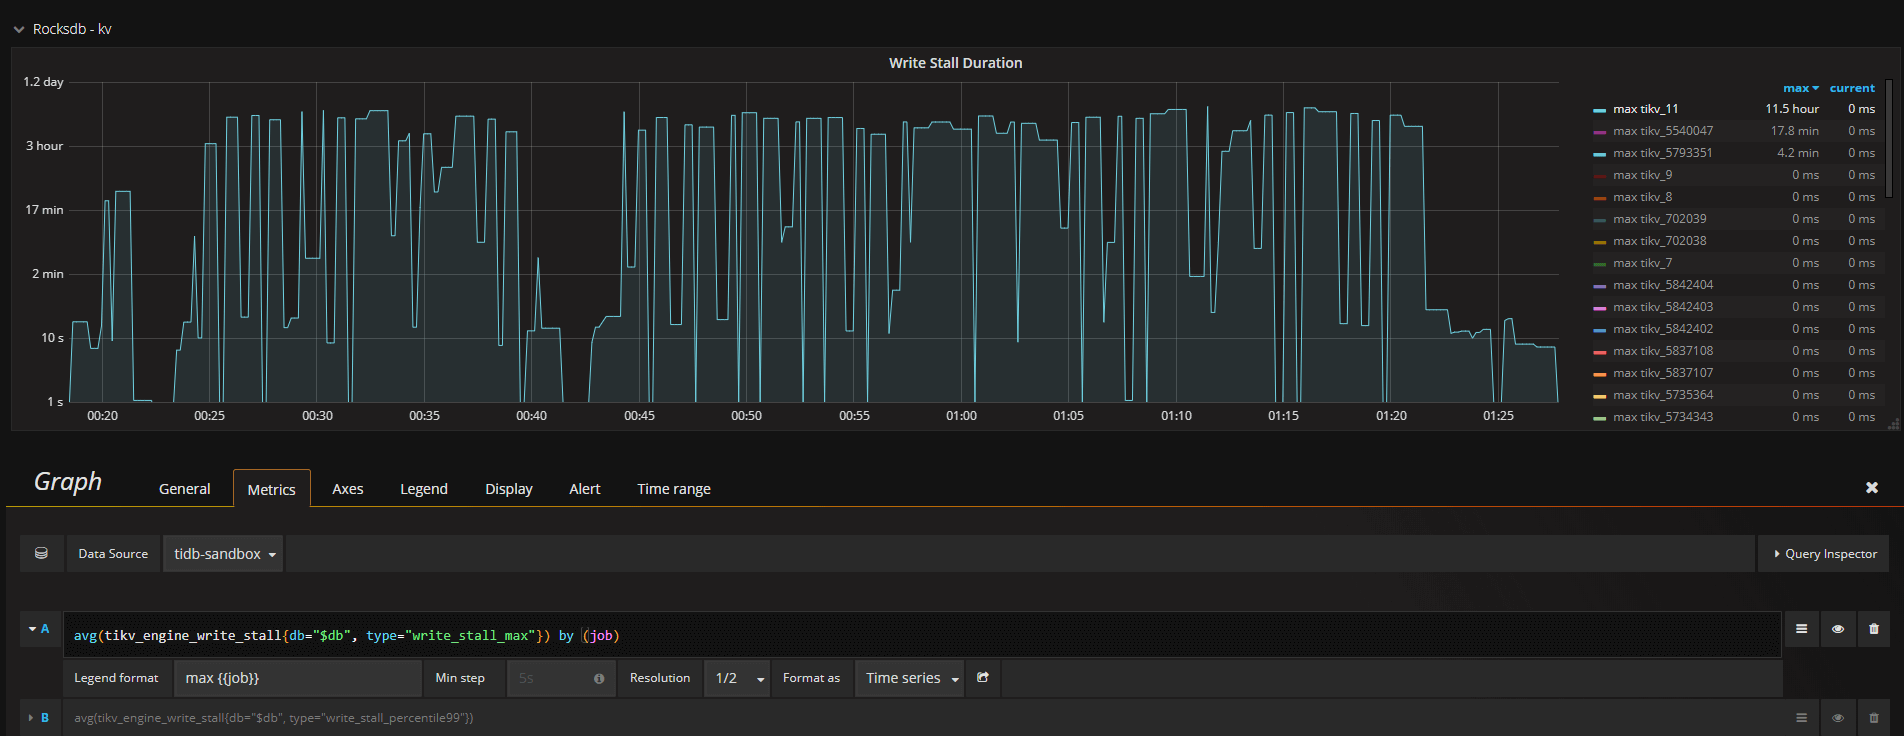Screen dimensions: 1904x736
Task: Open the Display tab
Action: (509, 489)
